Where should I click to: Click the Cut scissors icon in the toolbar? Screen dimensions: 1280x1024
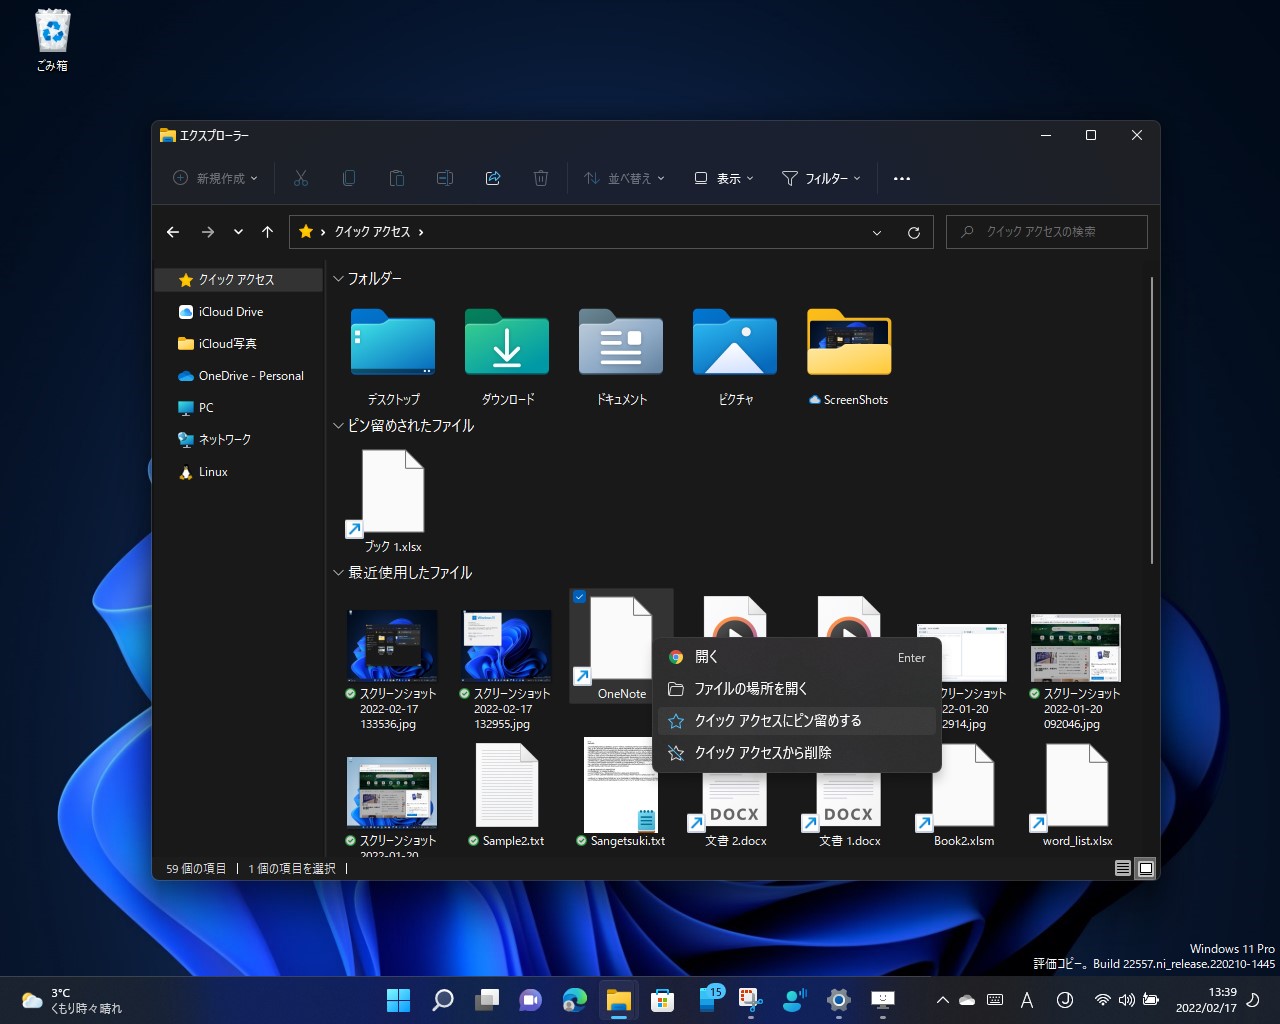point(301,178)
